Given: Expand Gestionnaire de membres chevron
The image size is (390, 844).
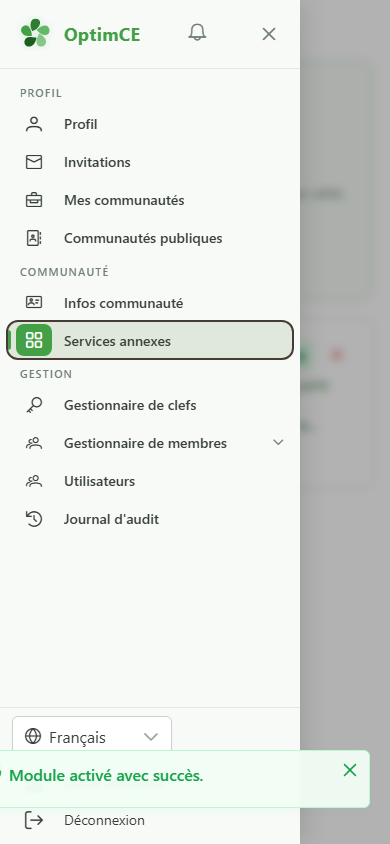Looking at the screenshot, I should coord(278,442).
